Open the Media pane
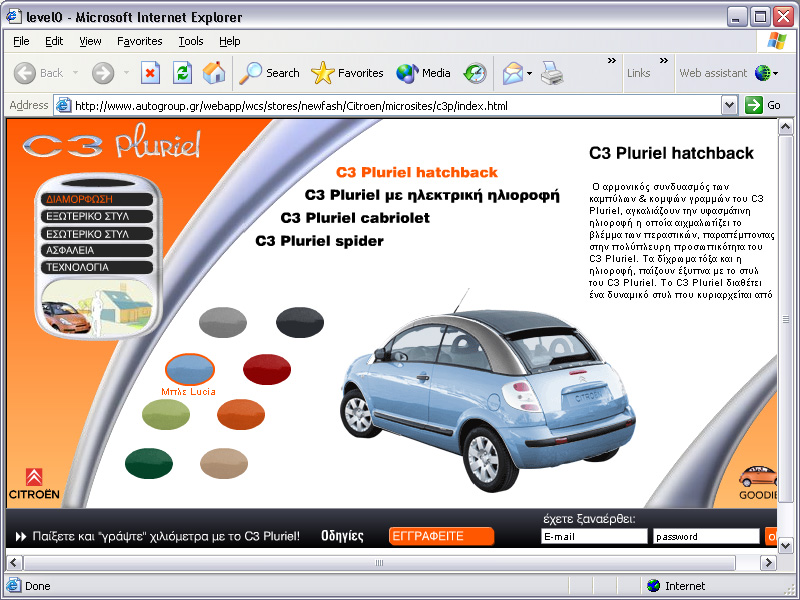 click(x=423, y=73)
